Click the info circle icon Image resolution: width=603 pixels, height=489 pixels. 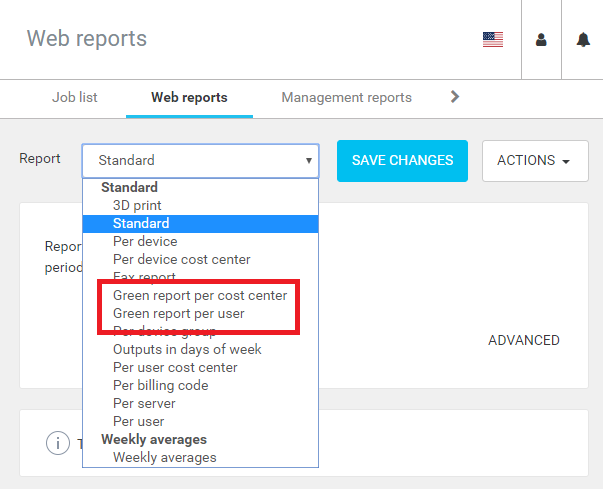point(57,443)
